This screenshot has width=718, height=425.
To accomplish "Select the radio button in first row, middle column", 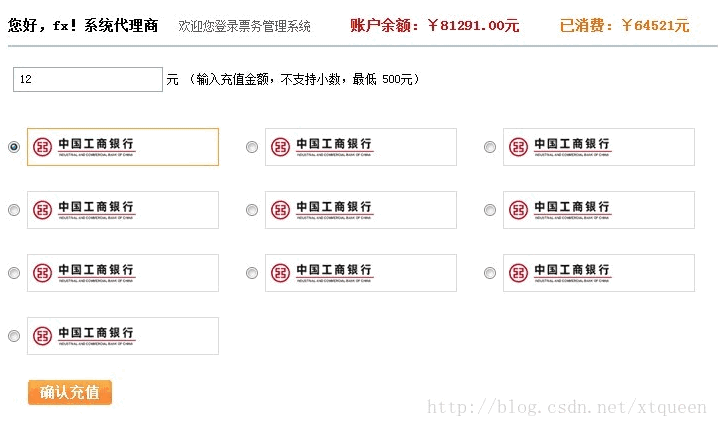I will coord(252,147).
